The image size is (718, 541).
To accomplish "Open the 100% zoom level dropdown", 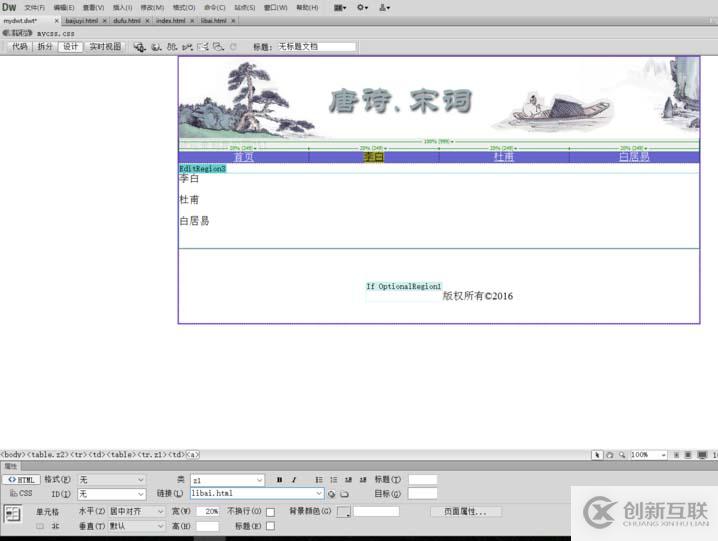I will click(x=648, y=455).
